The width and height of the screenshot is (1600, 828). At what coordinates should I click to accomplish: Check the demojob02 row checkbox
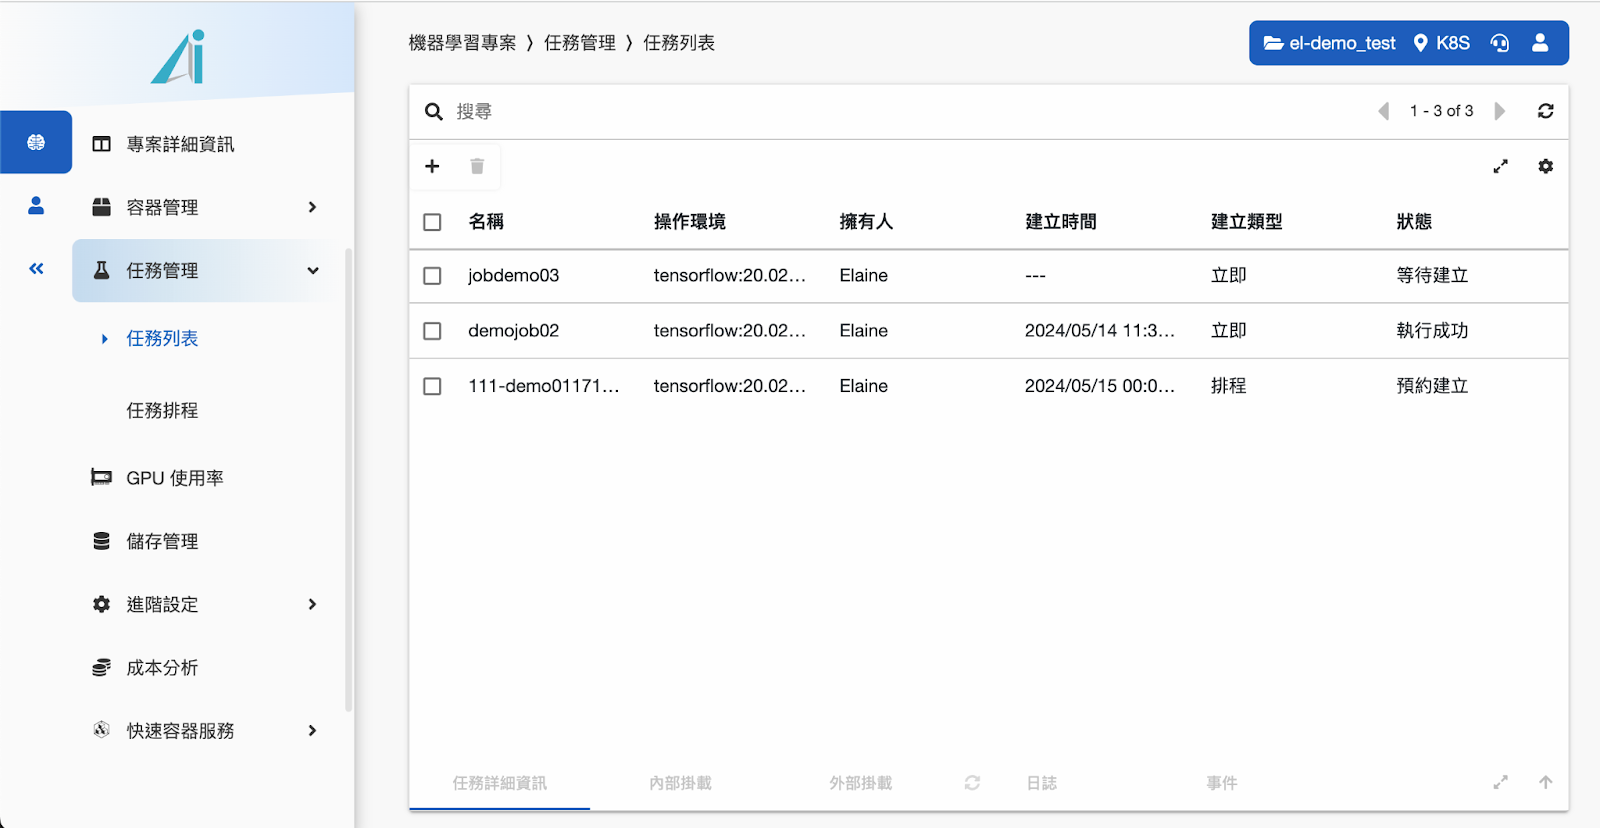432,331
